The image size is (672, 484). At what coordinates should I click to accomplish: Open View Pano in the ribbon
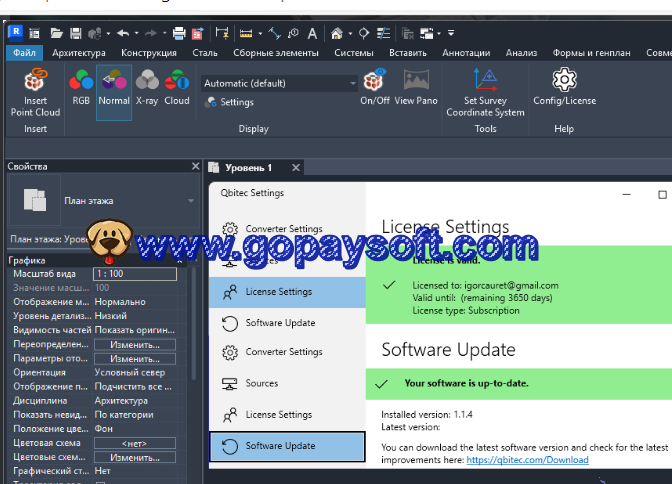(x=416, y=88)
